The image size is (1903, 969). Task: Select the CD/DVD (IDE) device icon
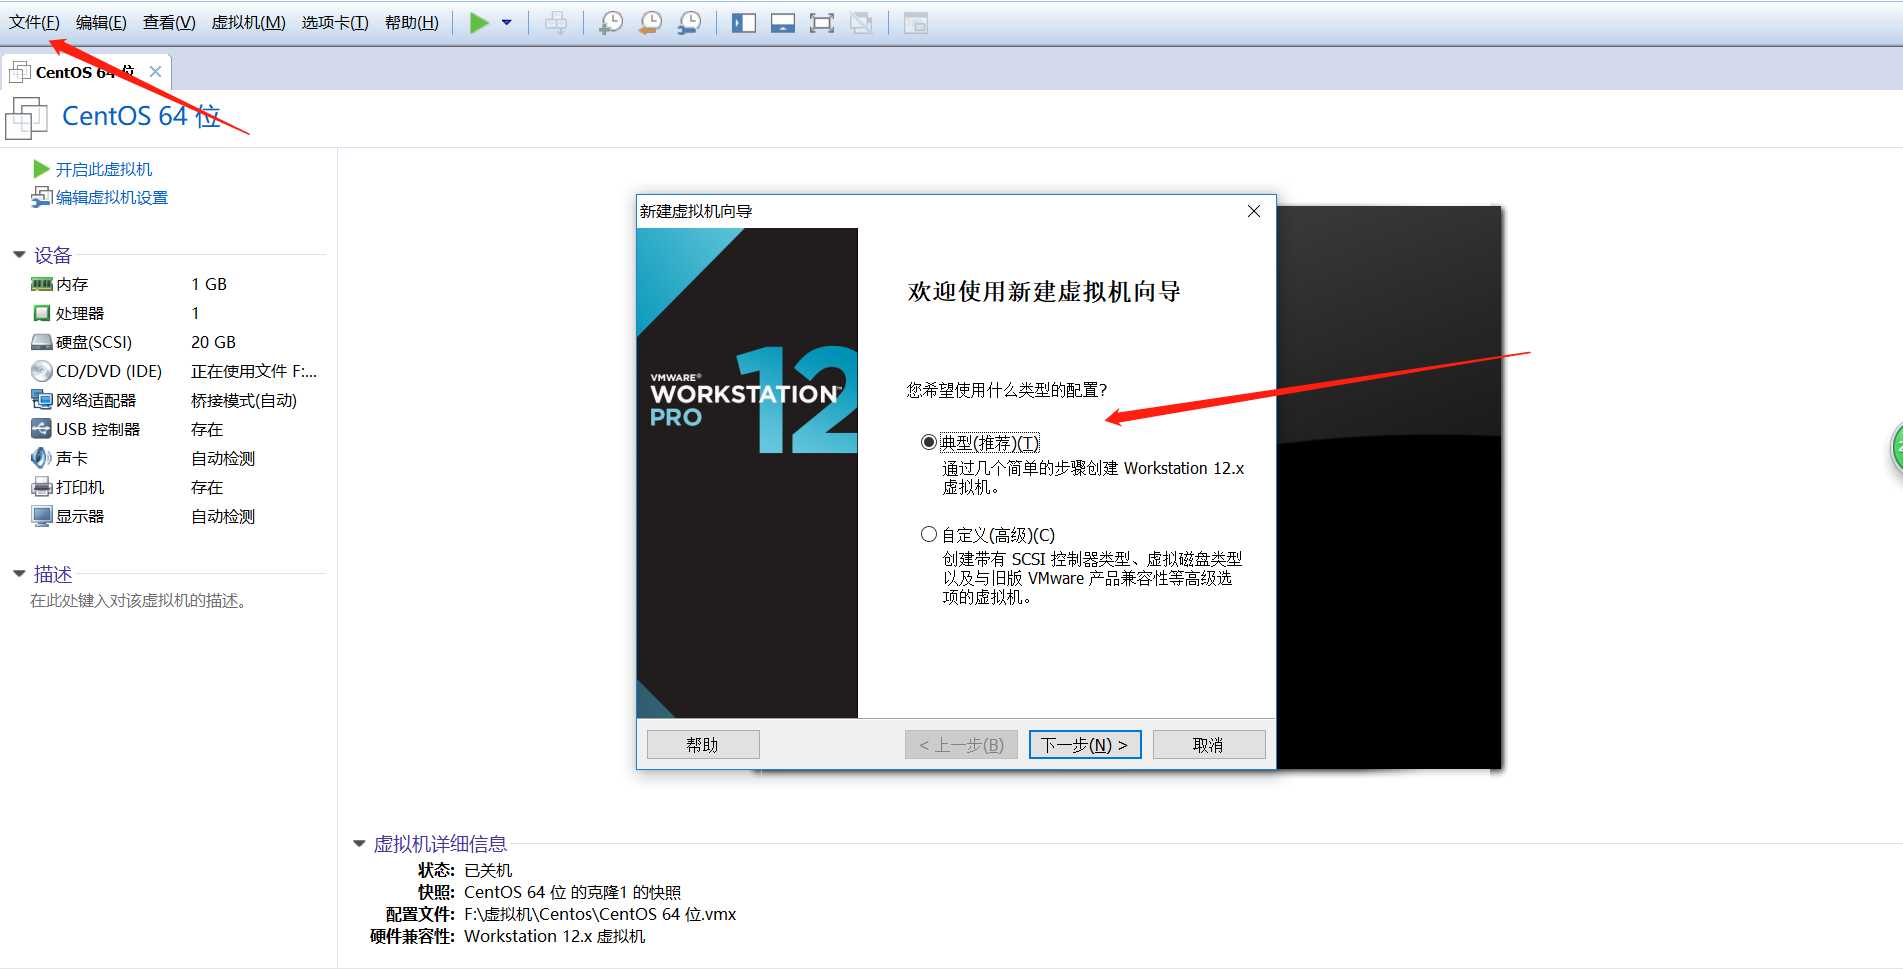pos(41,371)
